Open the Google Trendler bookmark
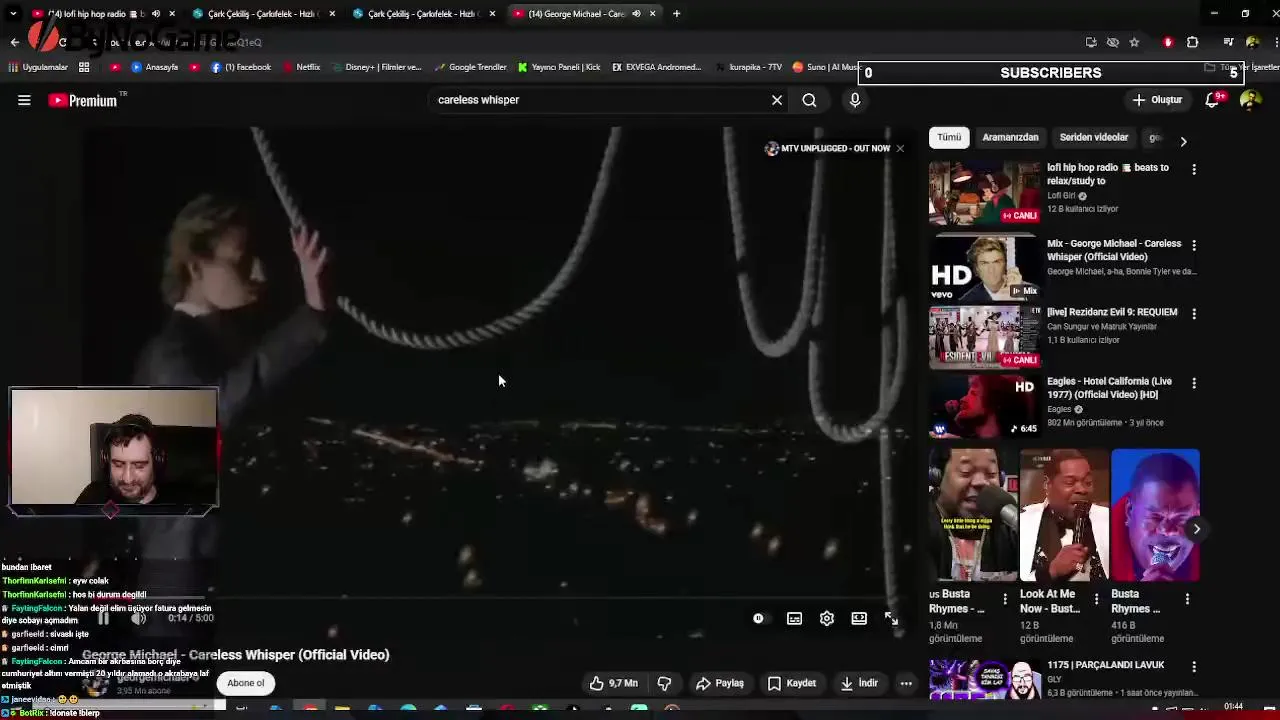The height and width of the screenshot is (720, 1280). tap(471, 67)
